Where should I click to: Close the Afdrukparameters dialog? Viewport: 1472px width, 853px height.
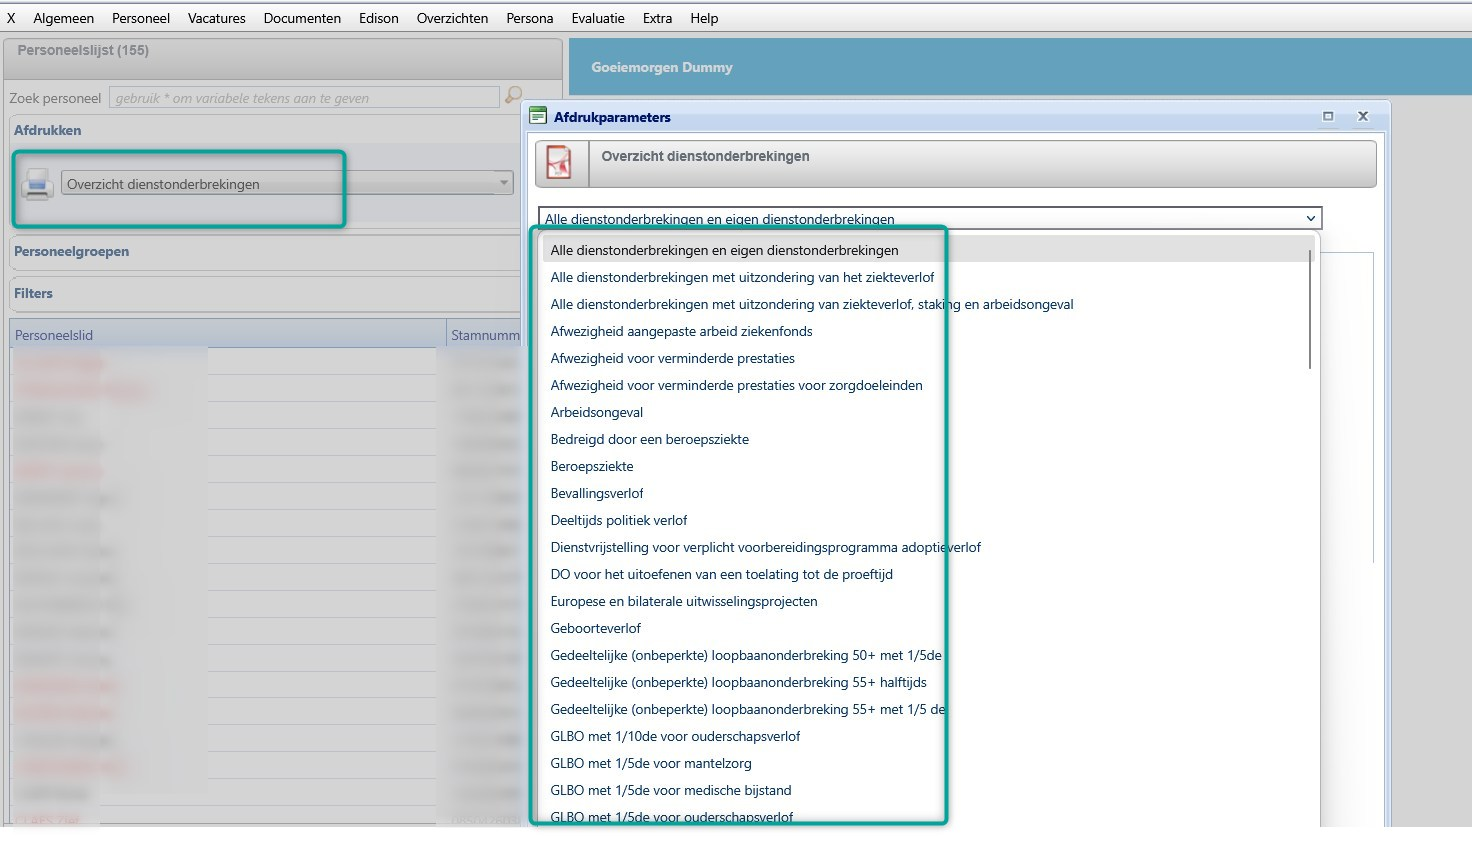click(1362, 116)
